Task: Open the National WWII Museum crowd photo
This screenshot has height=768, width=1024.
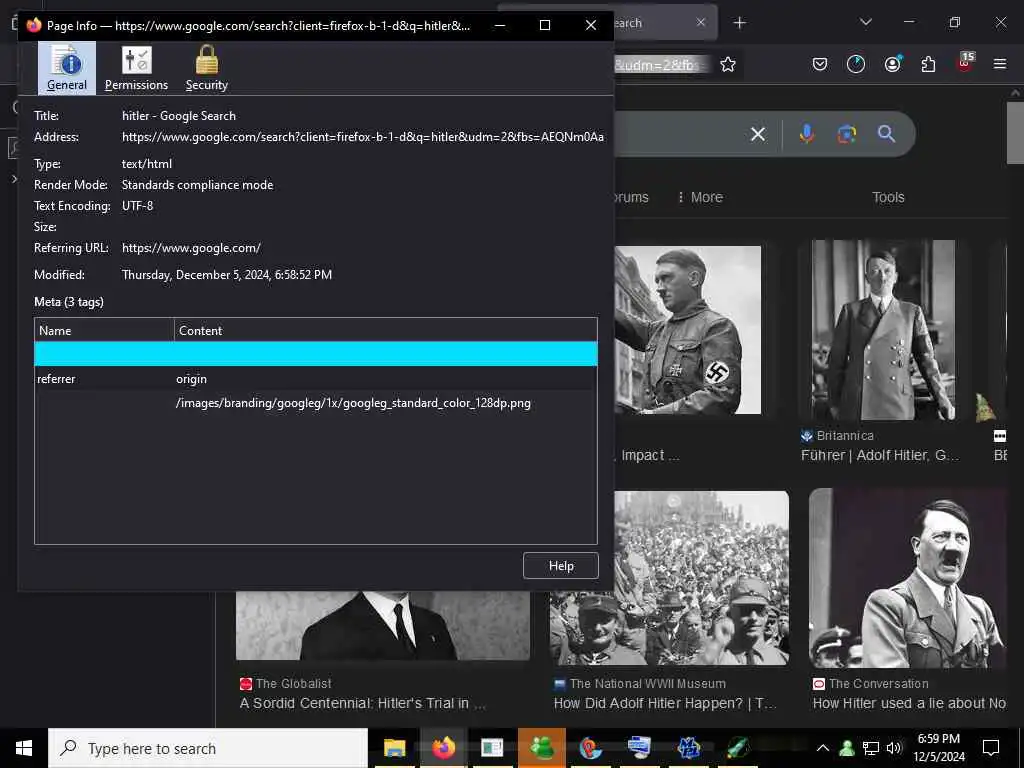Action: [x=669, y=578]
